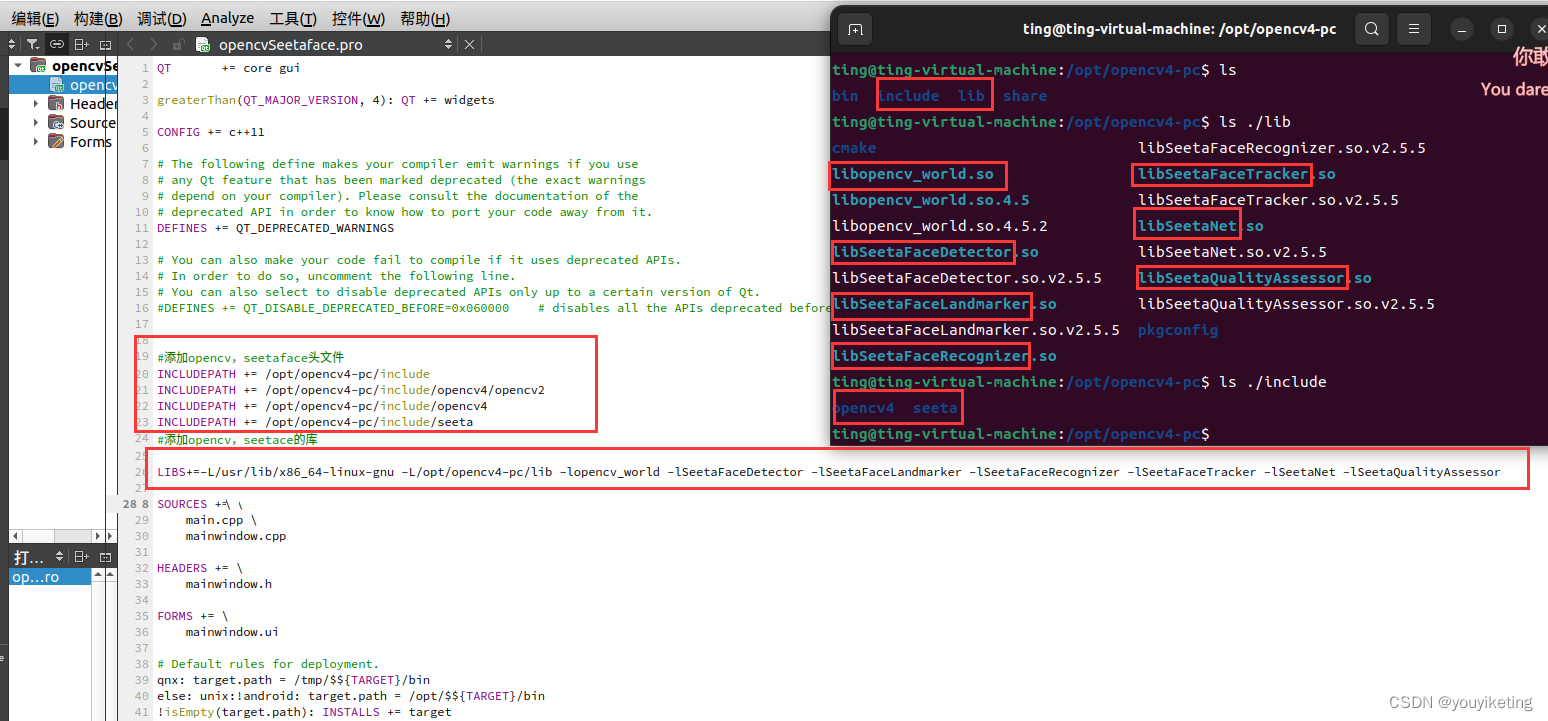This screenshot has width=1548, height=721.
Task: Expand the Sources folder in project tree
Action: (x=36, y=123)
